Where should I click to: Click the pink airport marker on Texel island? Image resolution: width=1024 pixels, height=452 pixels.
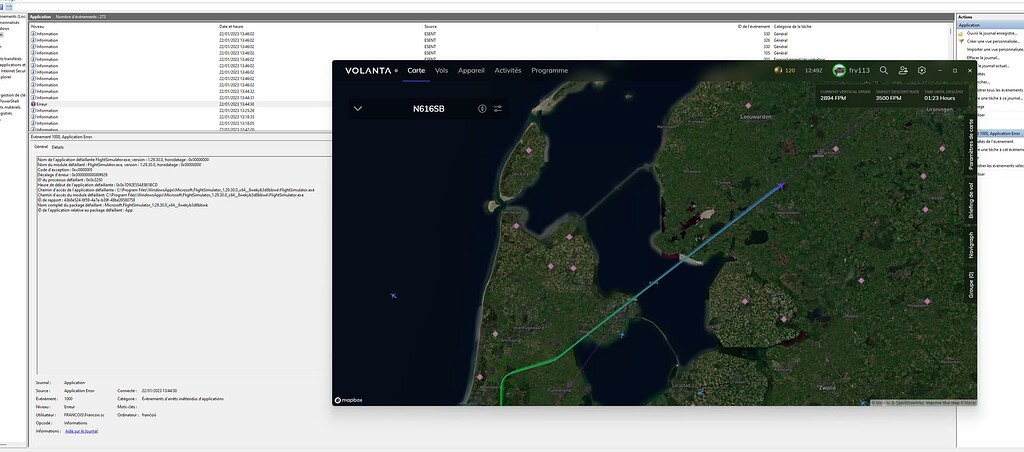click(529, 151)
